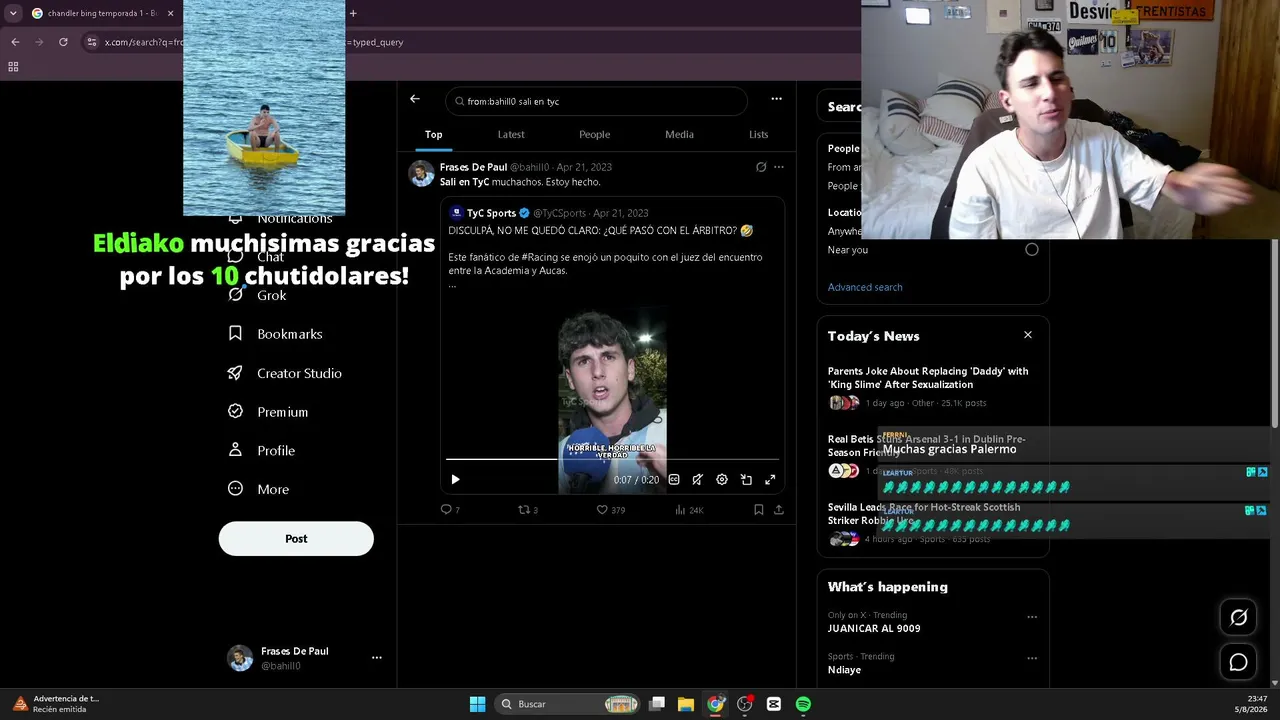This screenshot has width=1280, height=720.
Task: Switch to the Latest tab
Action: [511, 135]
